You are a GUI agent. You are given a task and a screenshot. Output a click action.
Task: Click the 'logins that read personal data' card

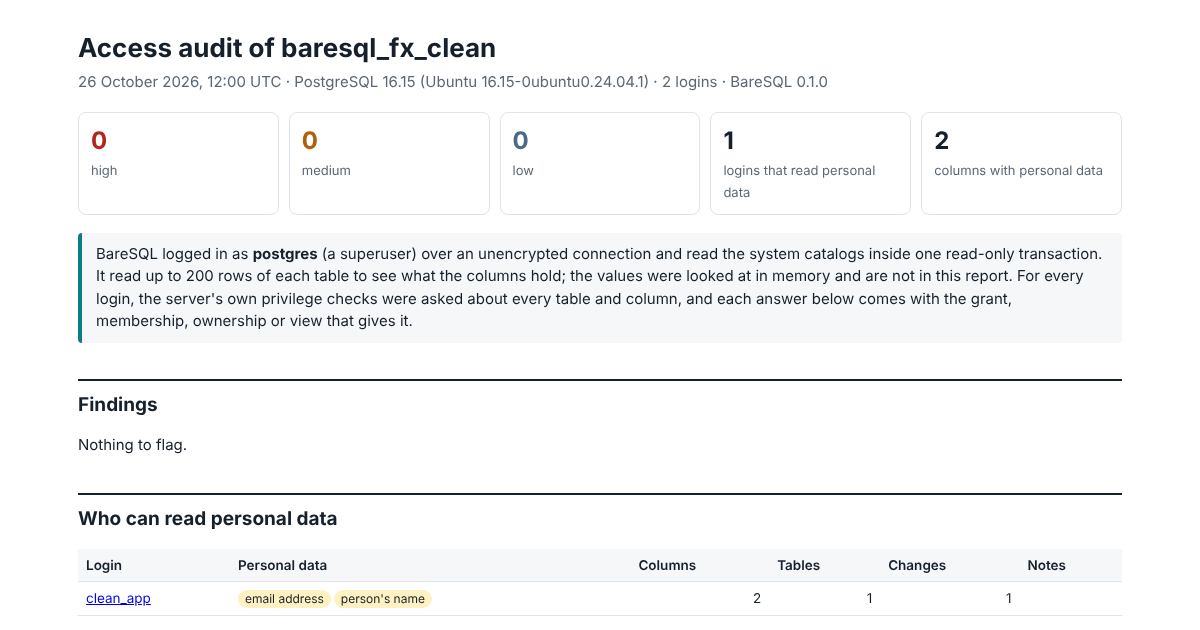tap(810, 163)
